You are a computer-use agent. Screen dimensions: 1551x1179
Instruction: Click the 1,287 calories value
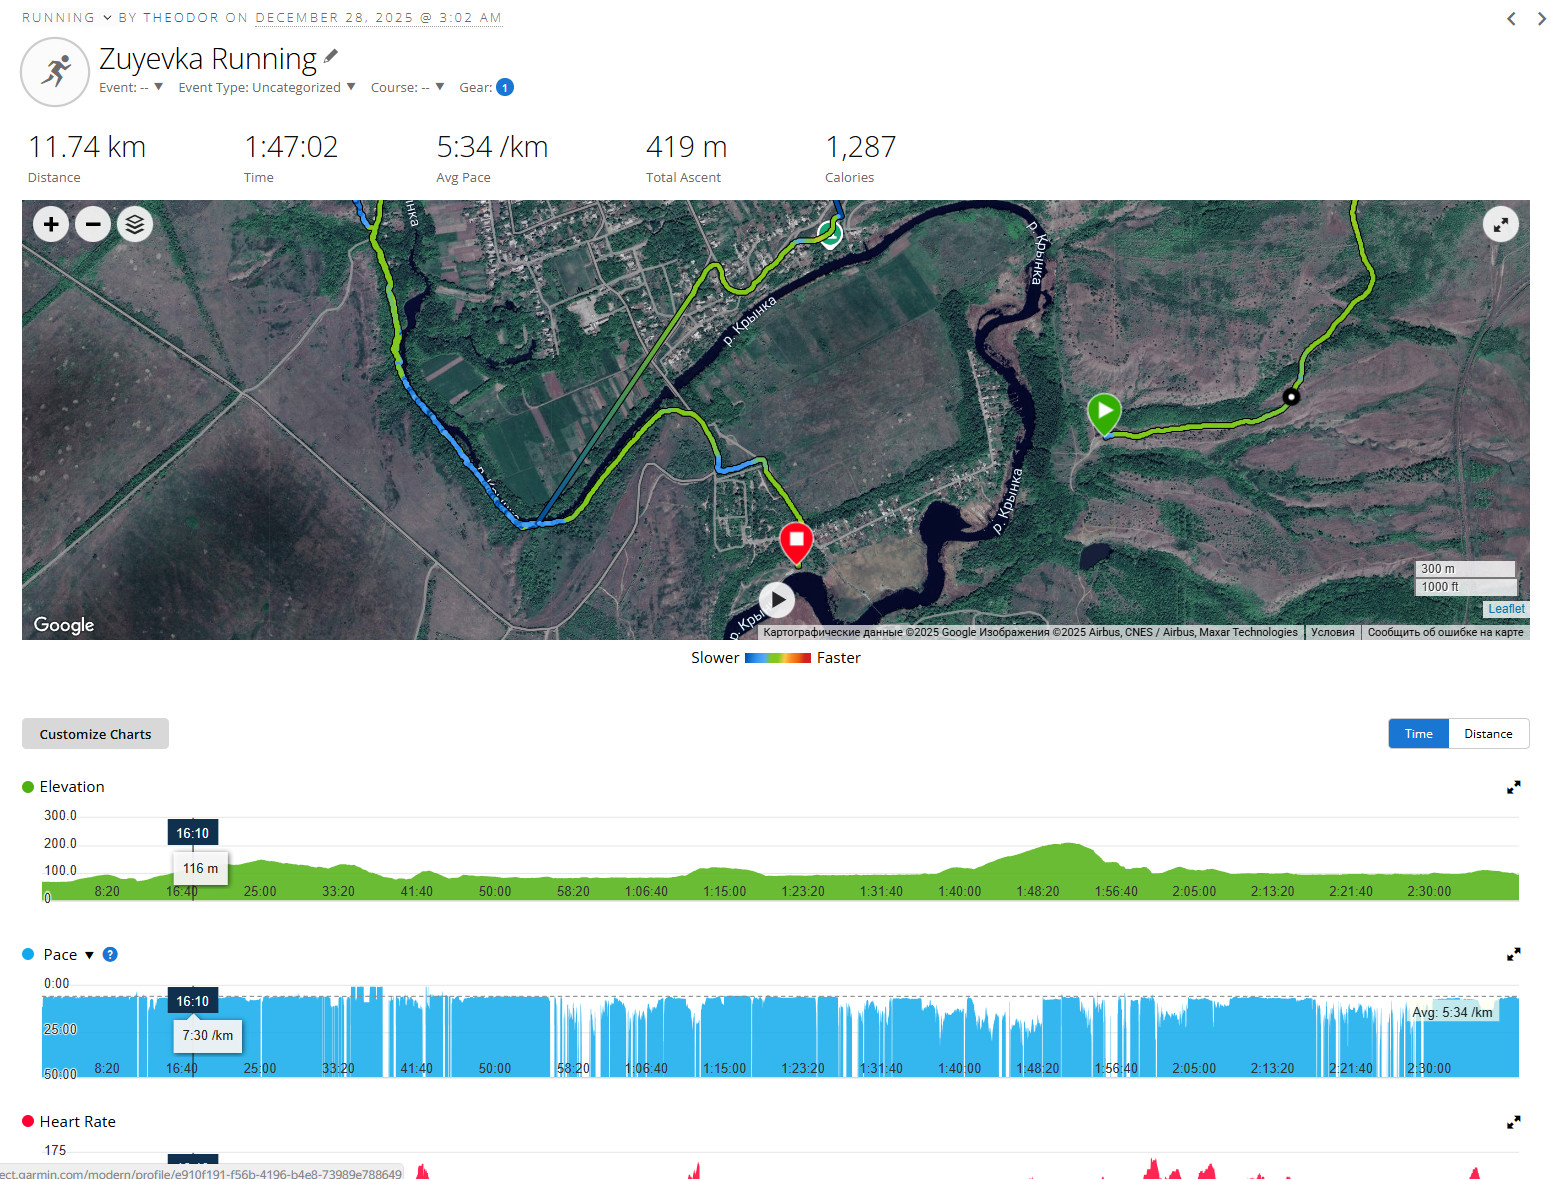(860, 147)
